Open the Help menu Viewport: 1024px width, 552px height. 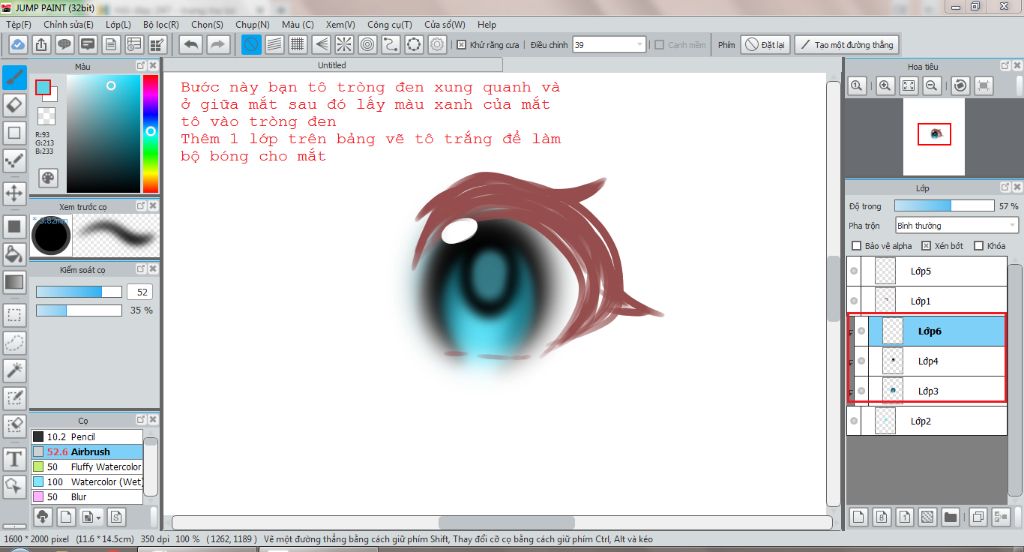487,24
